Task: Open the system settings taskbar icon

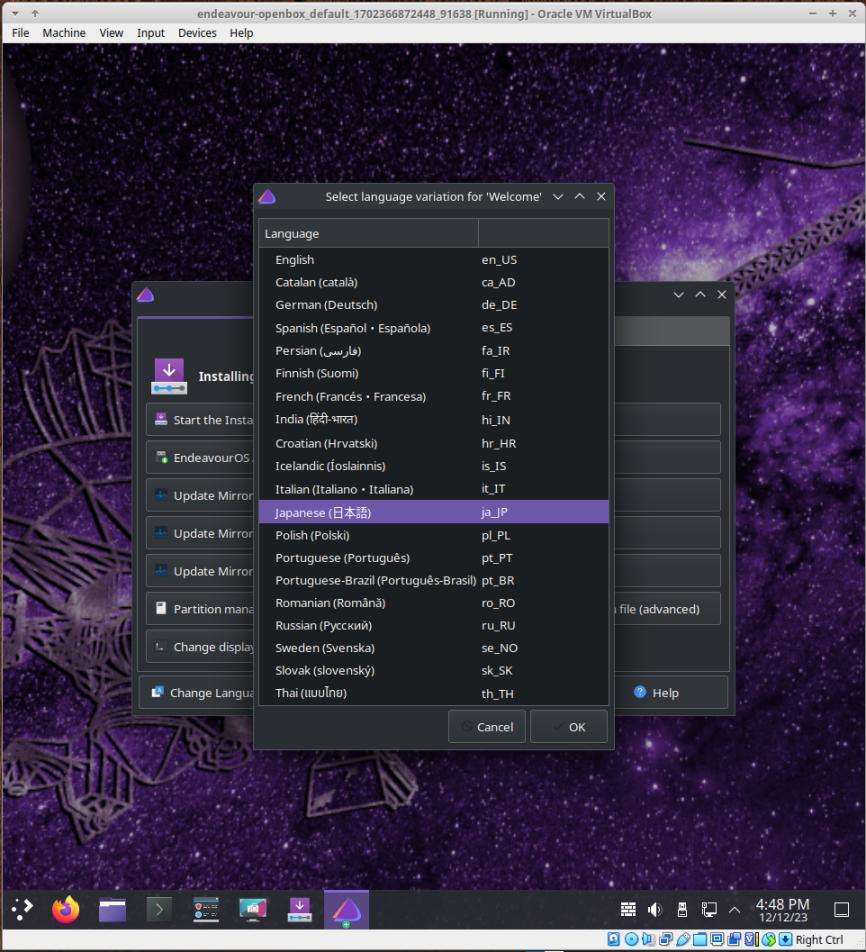Action: [206, 910]
